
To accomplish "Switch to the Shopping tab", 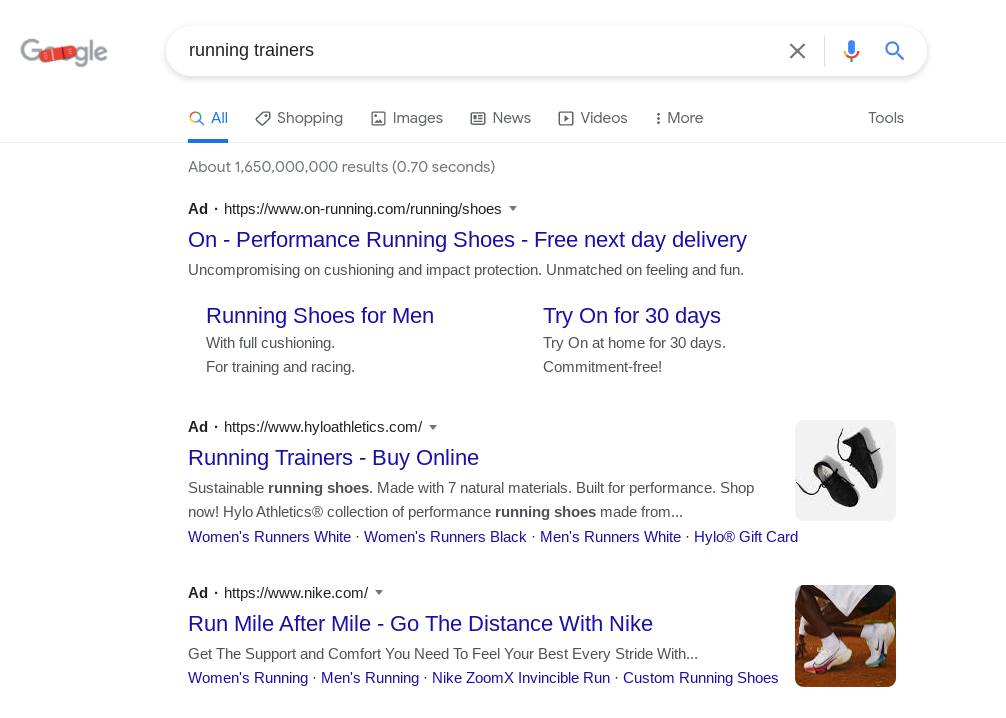I will (x=310, y=118).
